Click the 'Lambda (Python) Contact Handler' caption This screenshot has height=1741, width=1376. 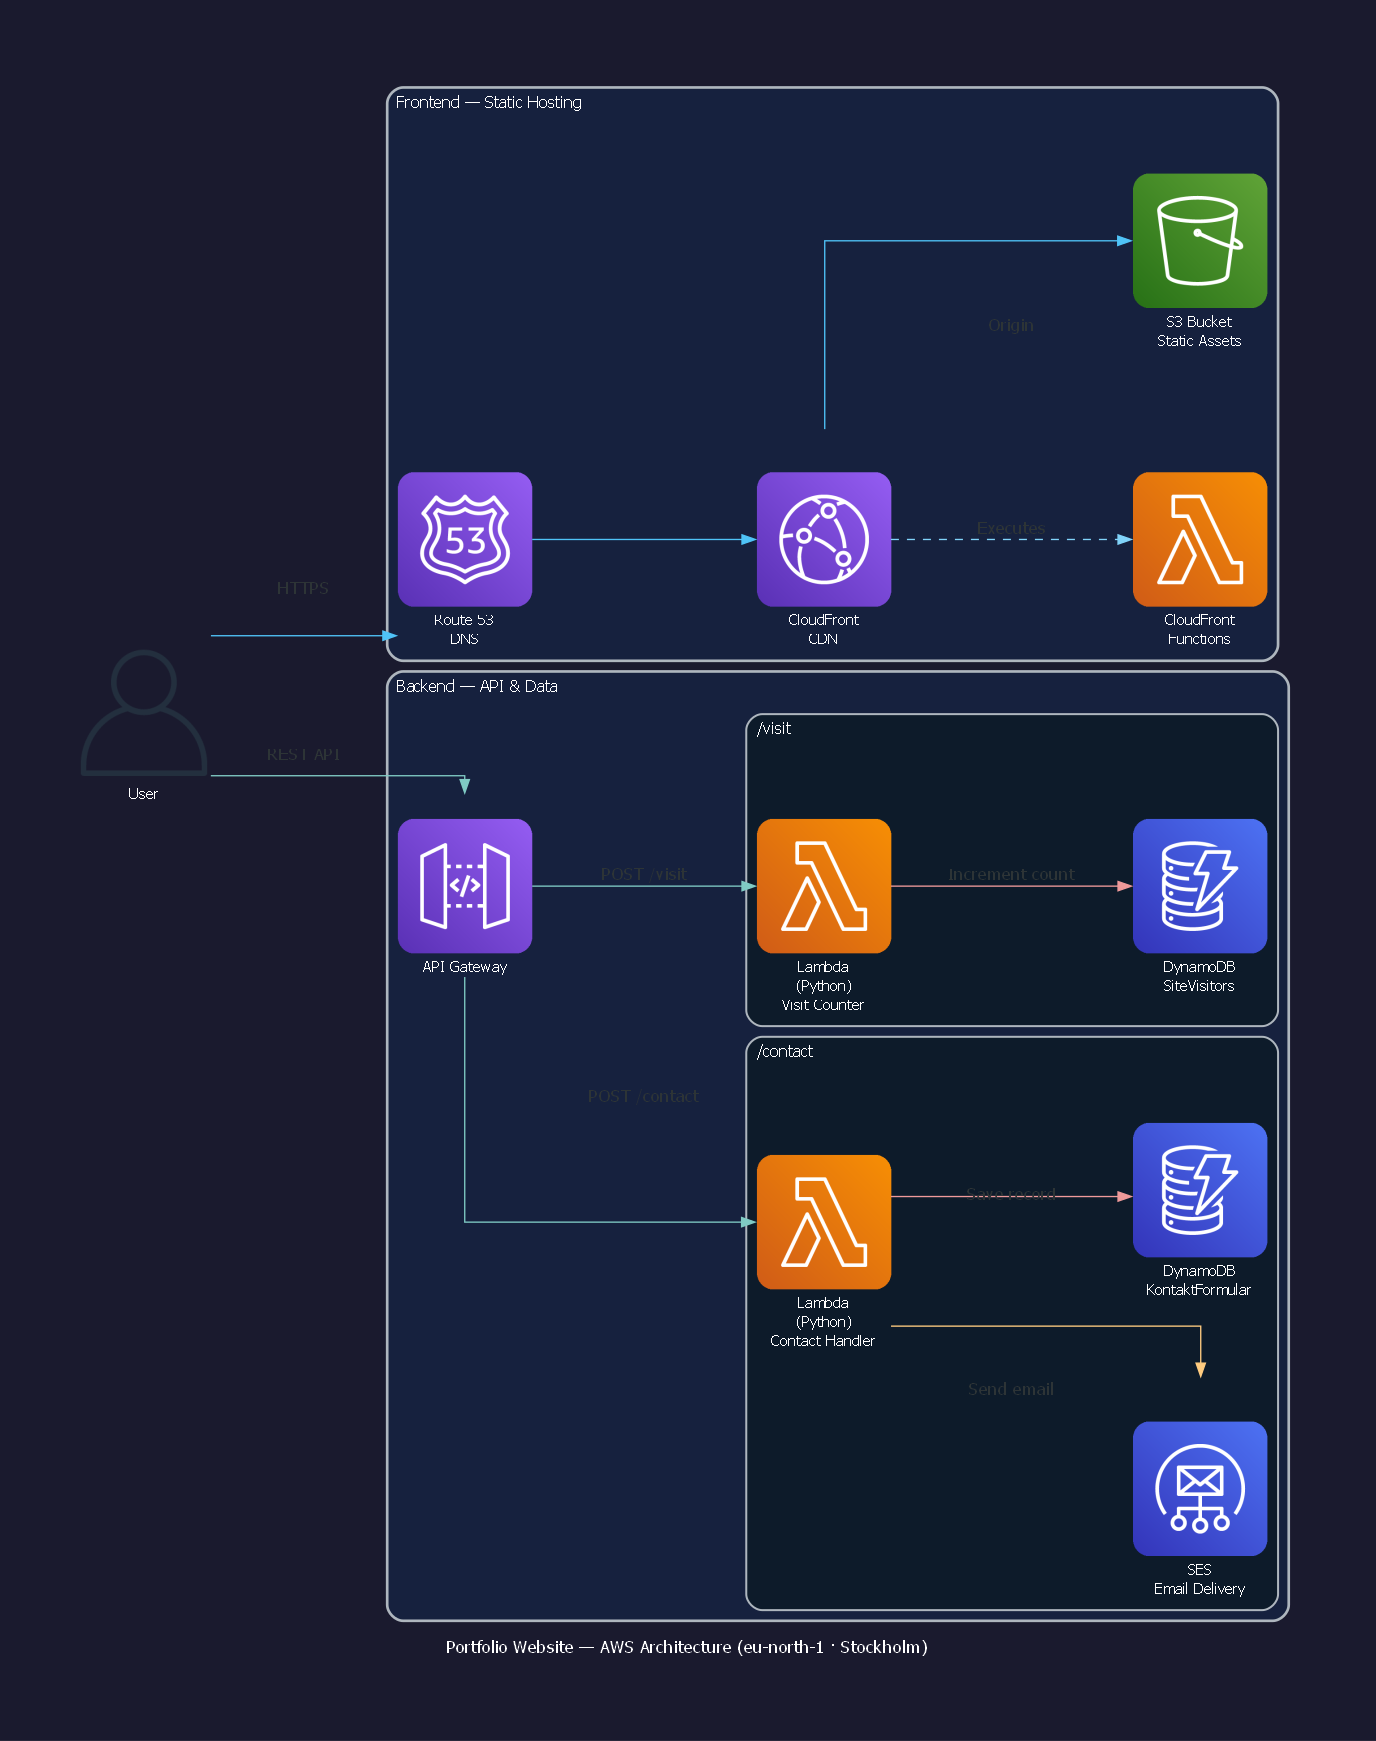pyautogui.click(x=823, y=1322)
